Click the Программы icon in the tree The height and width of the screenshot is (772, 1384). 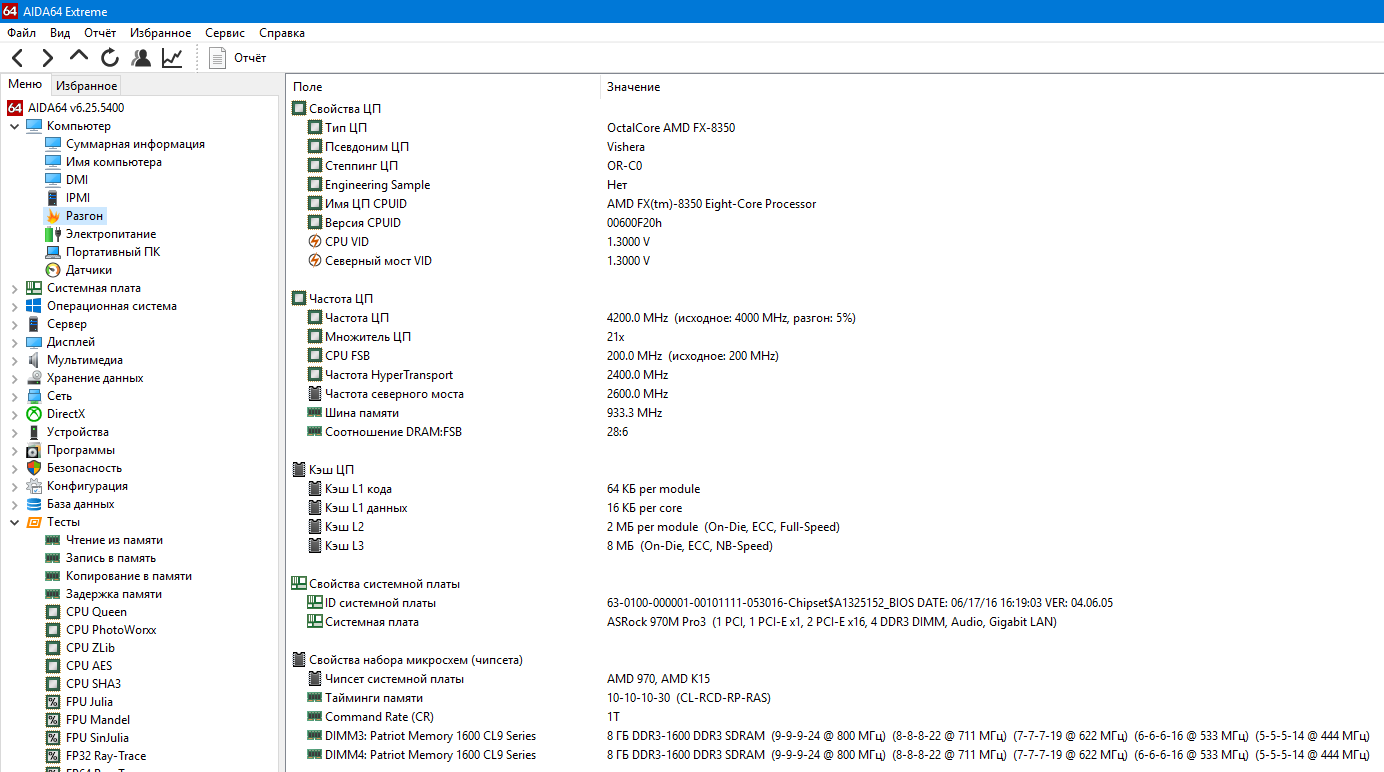click(x=34, y=450)
